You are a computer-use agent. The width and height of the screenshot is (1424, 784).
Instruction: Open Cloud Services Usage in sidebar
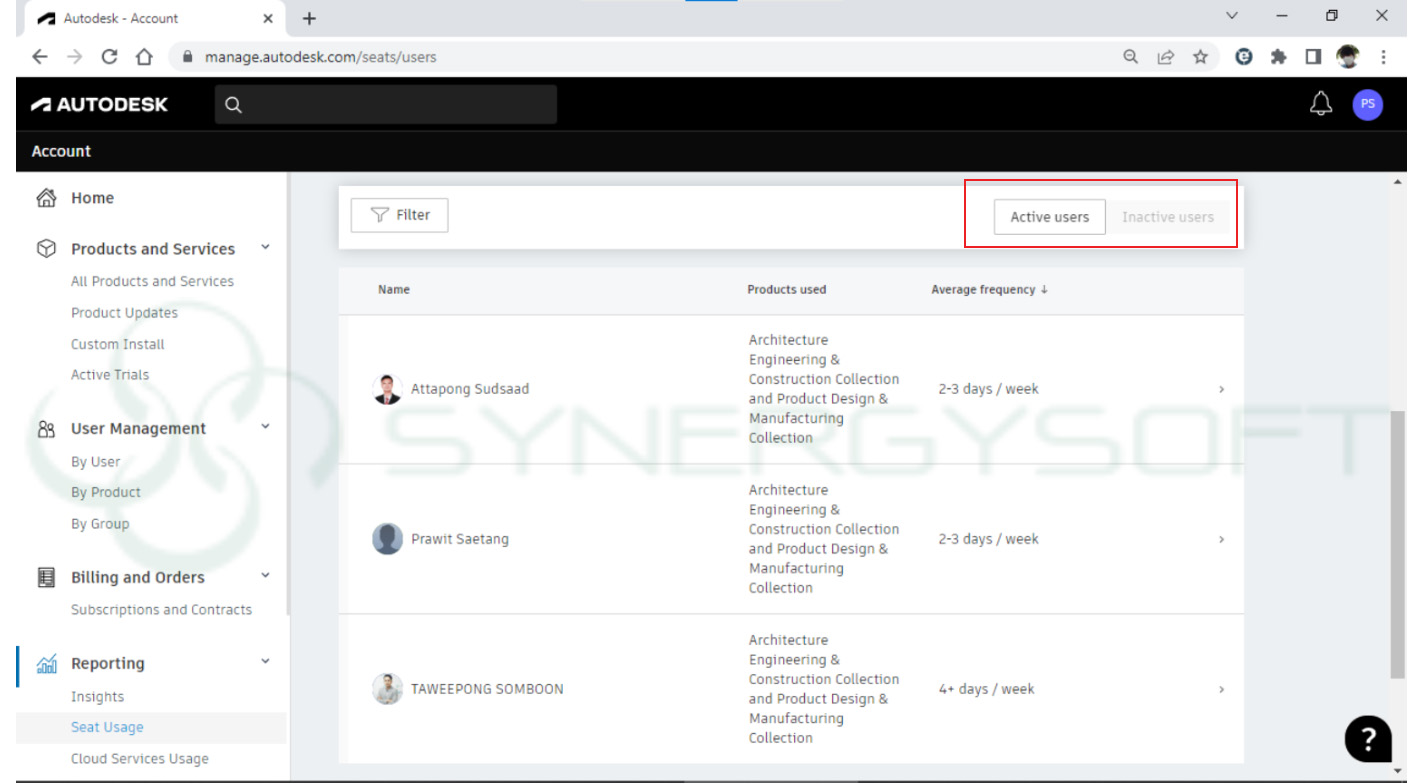click(139, 758)
